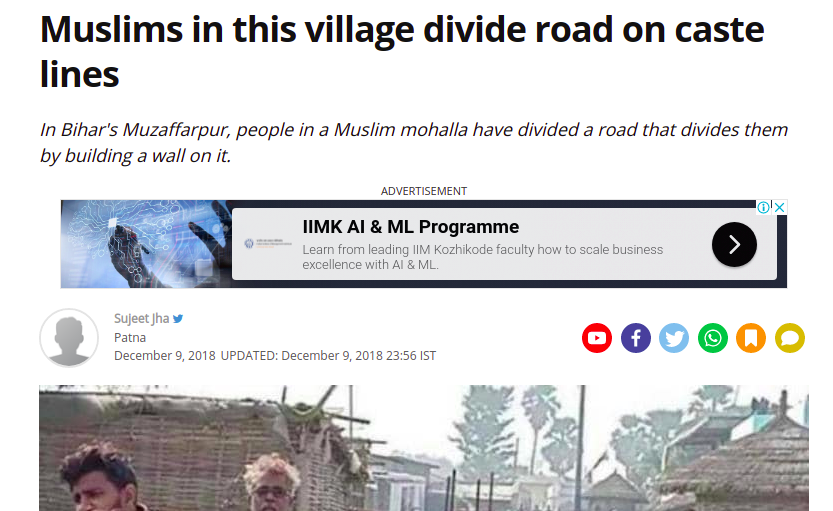833x511 pixels.
Task: Click the updated December 9 timestamp
Action: 328,355
